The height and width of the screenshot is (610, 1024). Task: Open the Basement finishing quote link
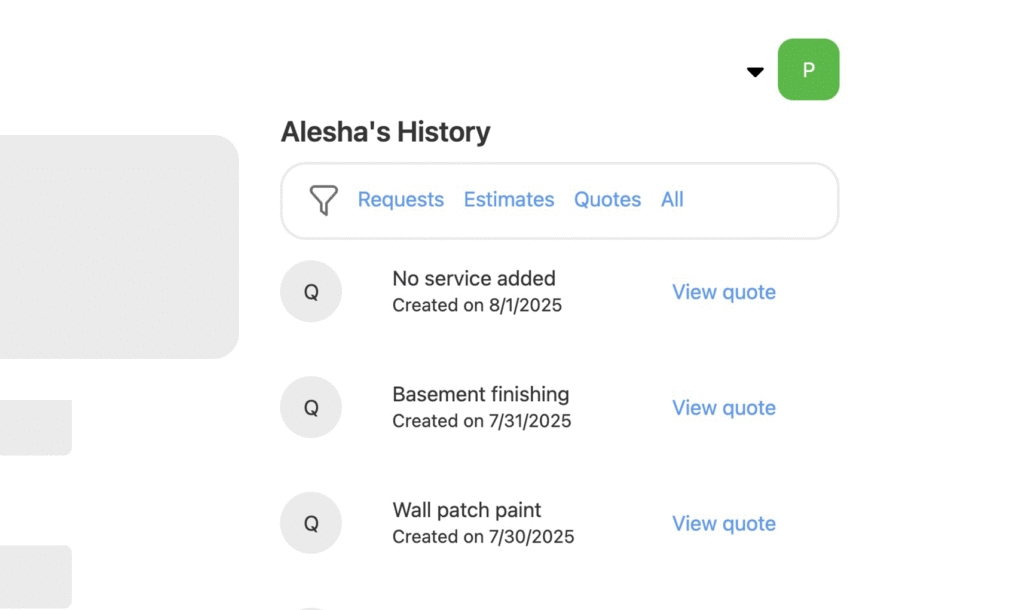click(723, 408)
